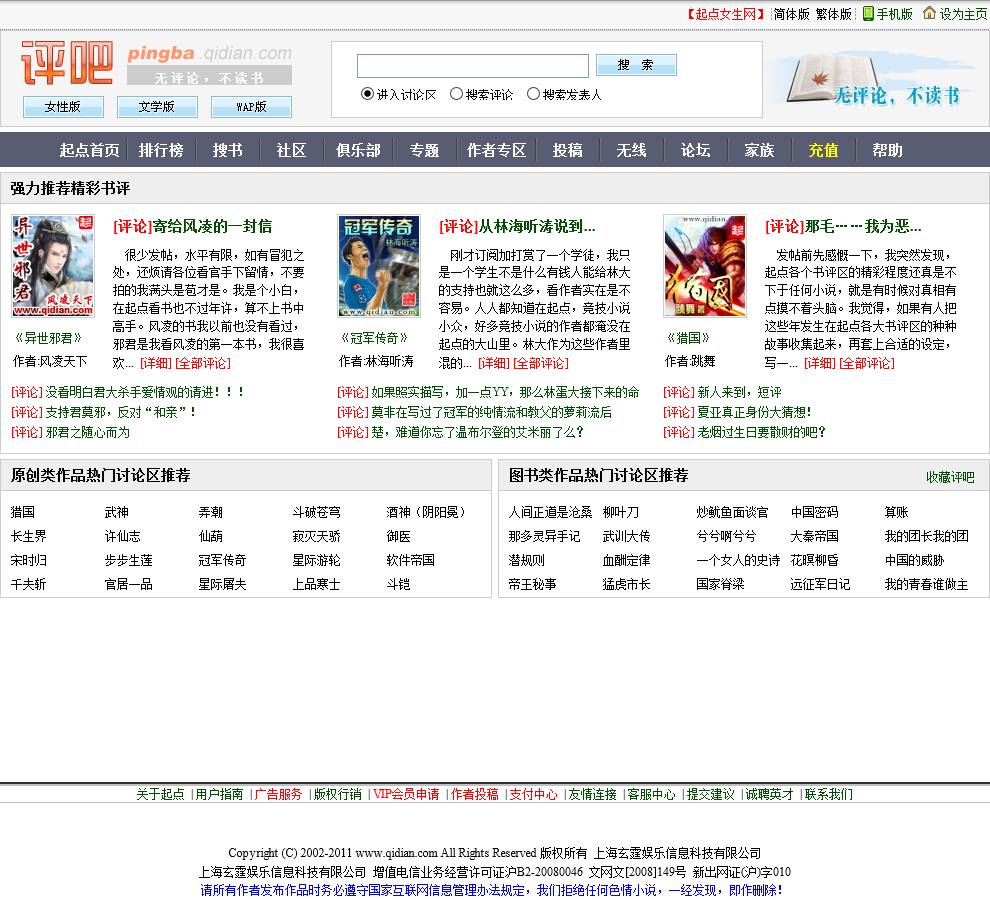Switch to 繁体版
Image resolution: width=990 pixels, height=900 pixels.
click(x=834, y=14)
